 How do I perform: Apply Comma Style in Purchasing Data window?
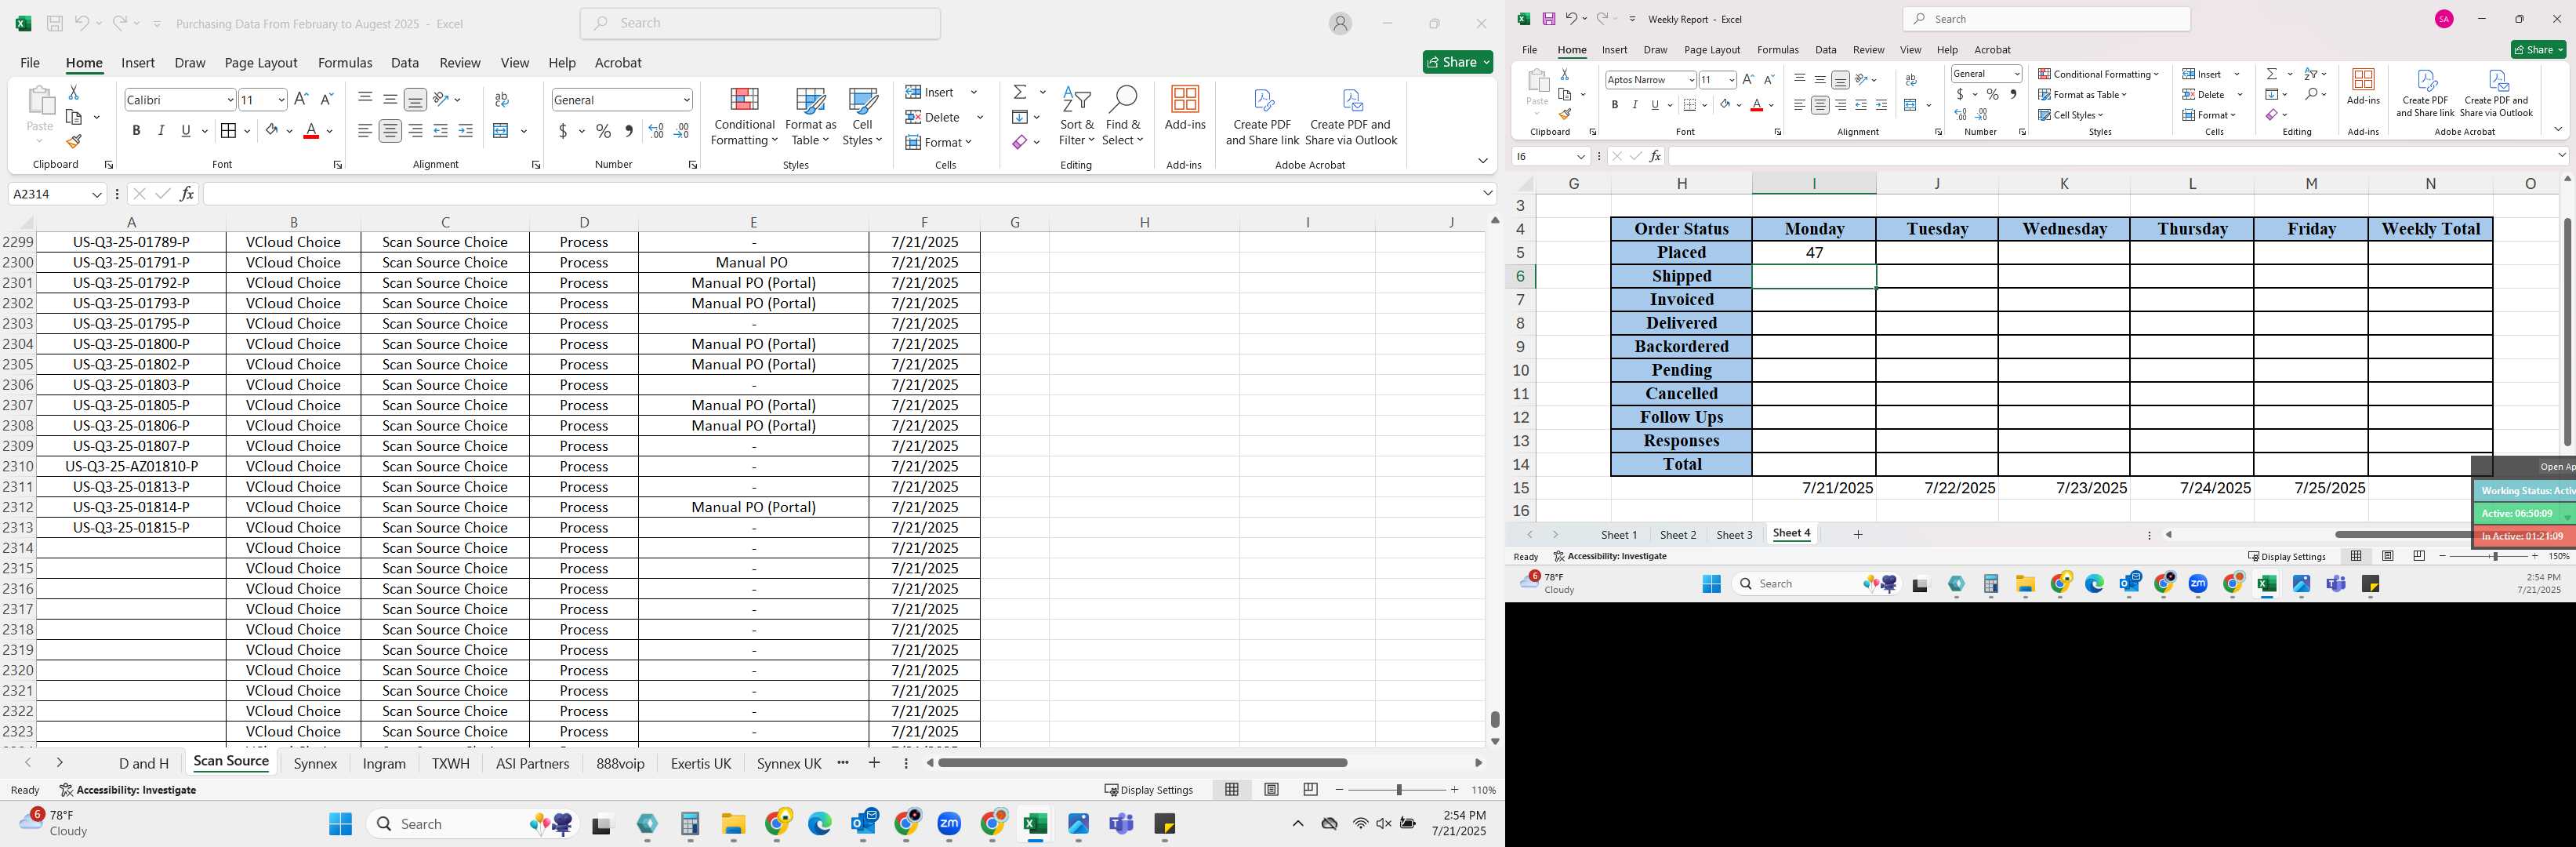pos(628,131)
